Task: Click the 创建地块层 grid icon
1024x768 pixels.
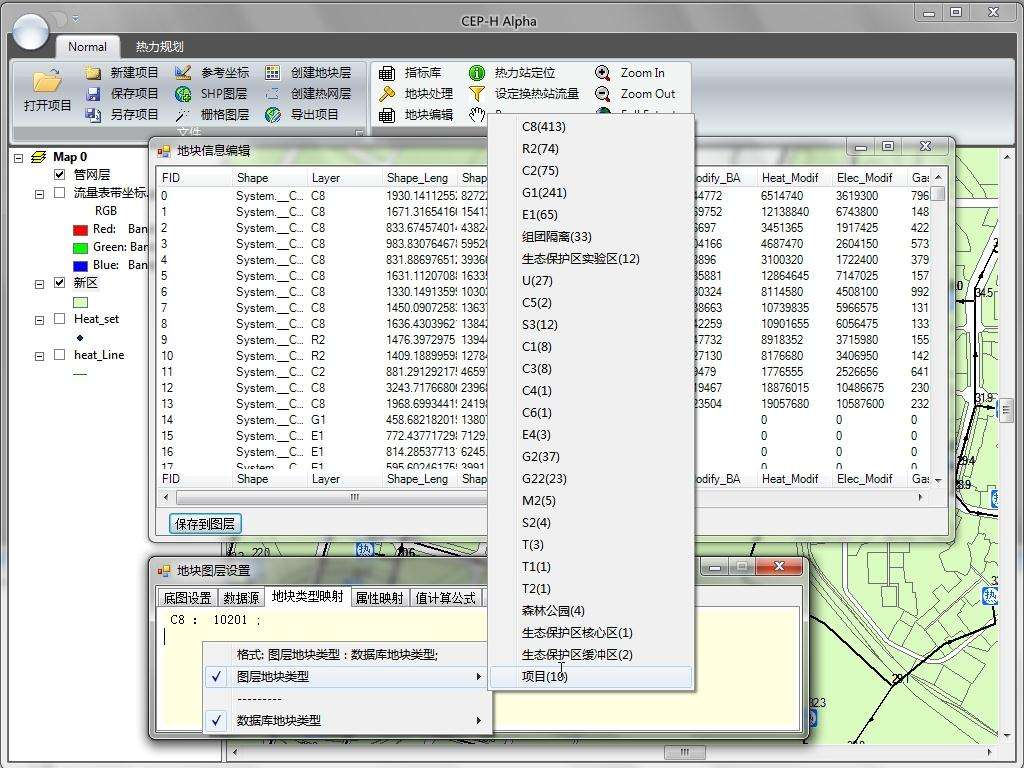Action: click(273, 72)
